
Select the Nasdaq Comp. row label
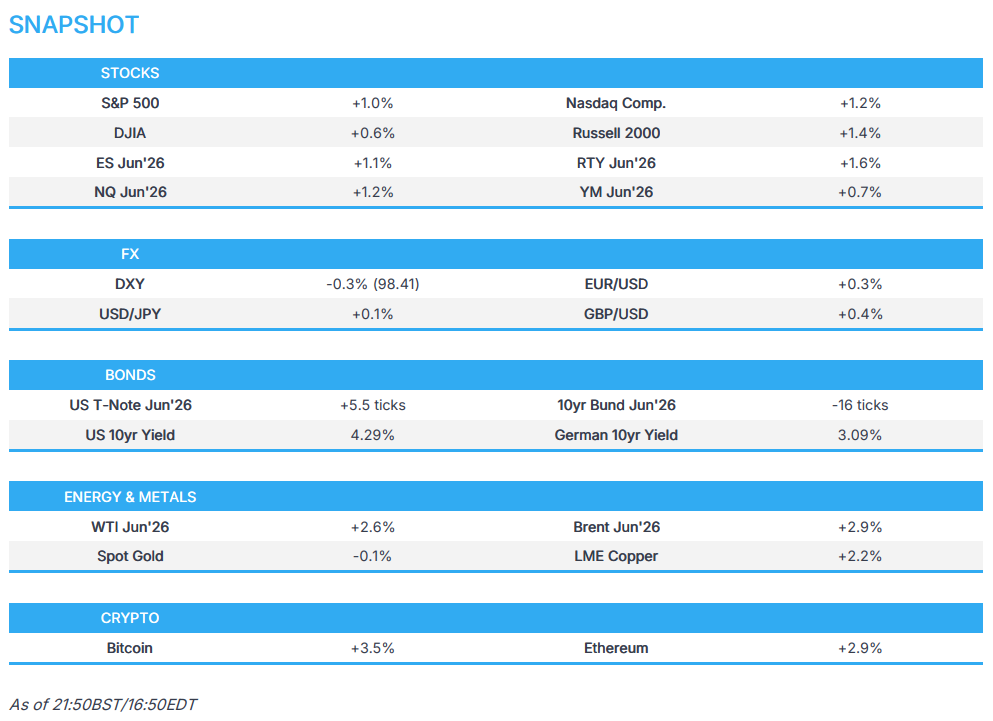pyautogui.click(x=616, y=103)
